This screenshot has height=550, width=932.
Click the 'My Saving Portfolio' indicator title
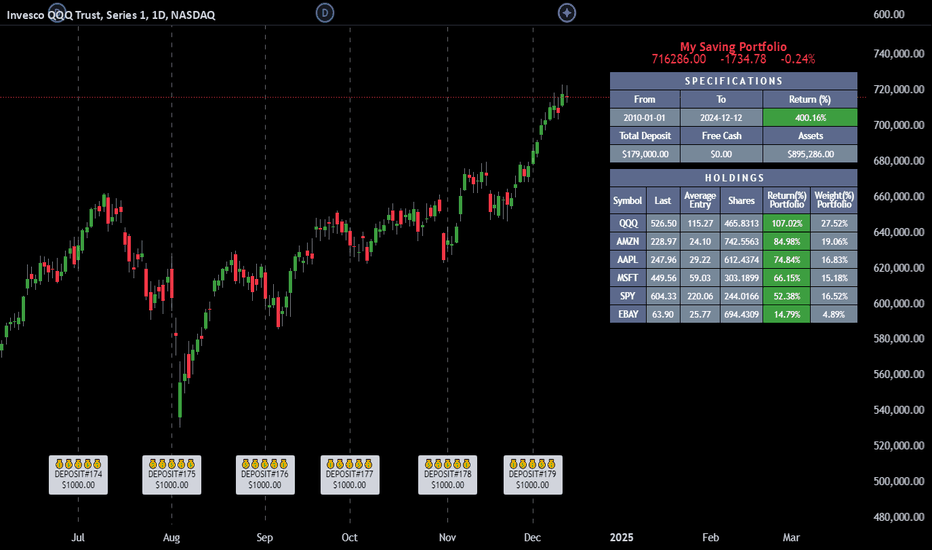733,46
